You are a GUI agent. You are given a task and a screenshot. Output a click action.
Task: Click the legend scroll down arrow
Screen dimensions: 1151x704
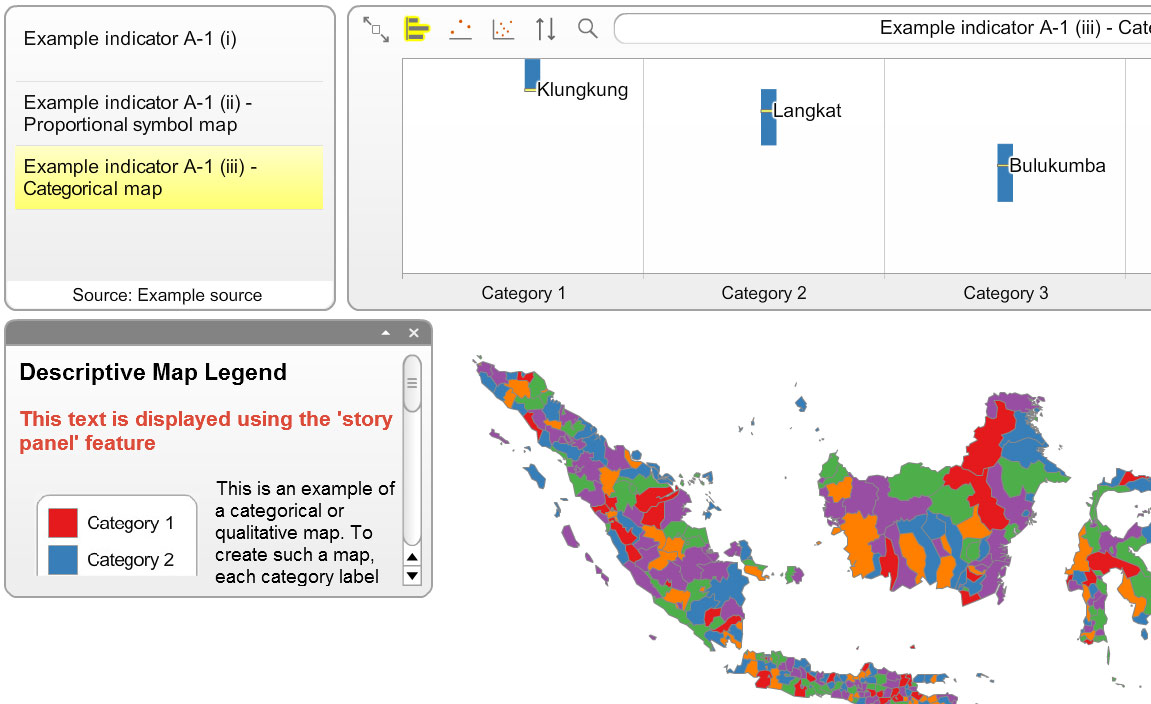[413, 576]
